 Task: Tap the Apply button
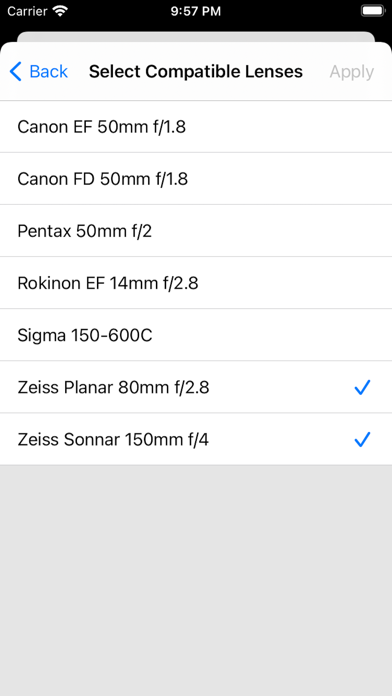pos(352,71)
